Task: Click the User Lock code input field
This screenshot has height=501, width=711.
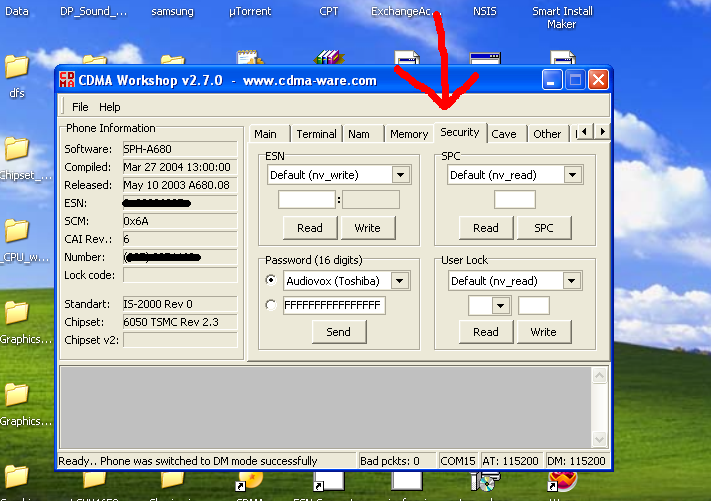Action: (x=534, y=306)
